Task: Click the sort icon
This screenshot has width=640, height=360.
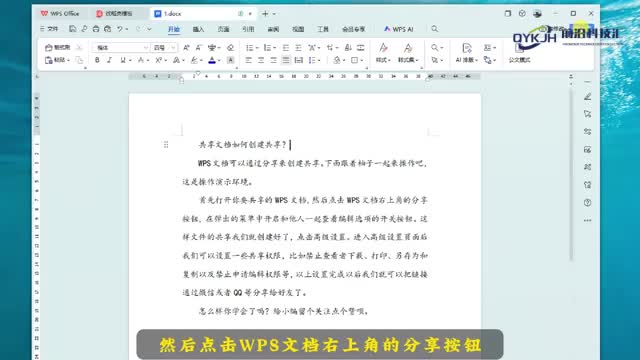Action: tap(348, 48)
